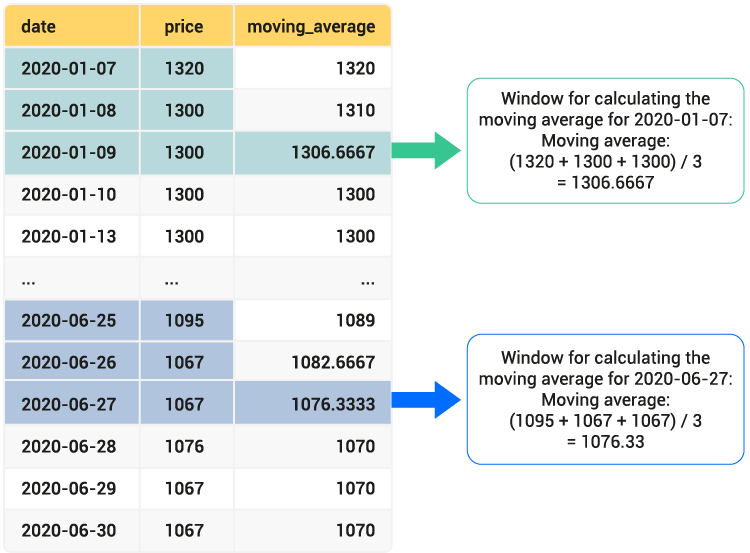Click the "price" column header
The width and height of the screenshot is (750, 553).
point(187,26)
